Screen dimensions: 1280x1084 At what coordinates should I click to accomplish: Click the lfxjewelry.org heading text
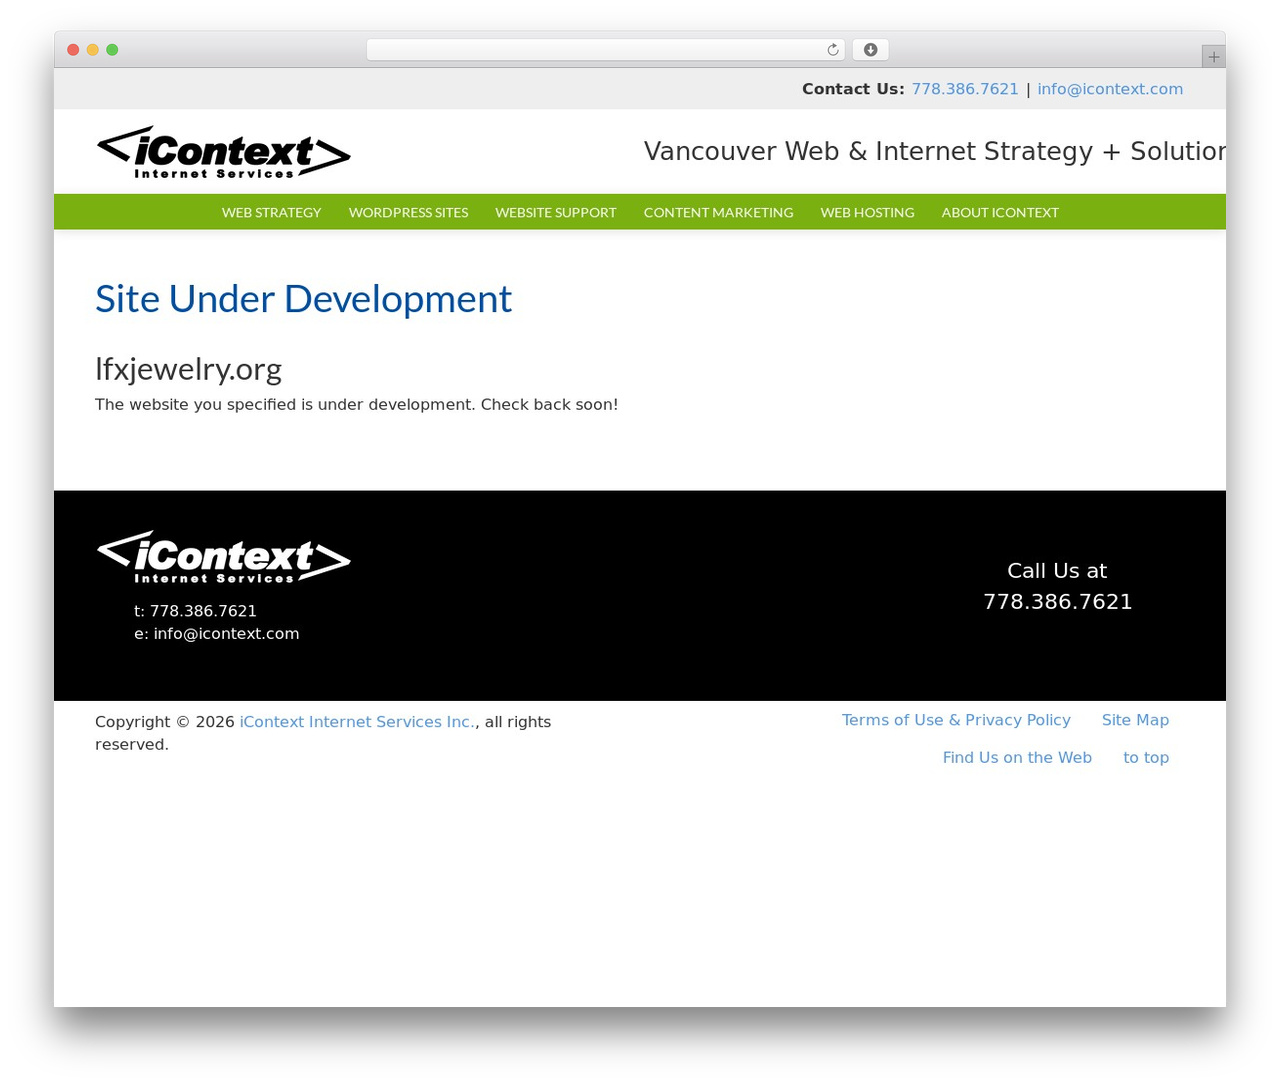188,369
